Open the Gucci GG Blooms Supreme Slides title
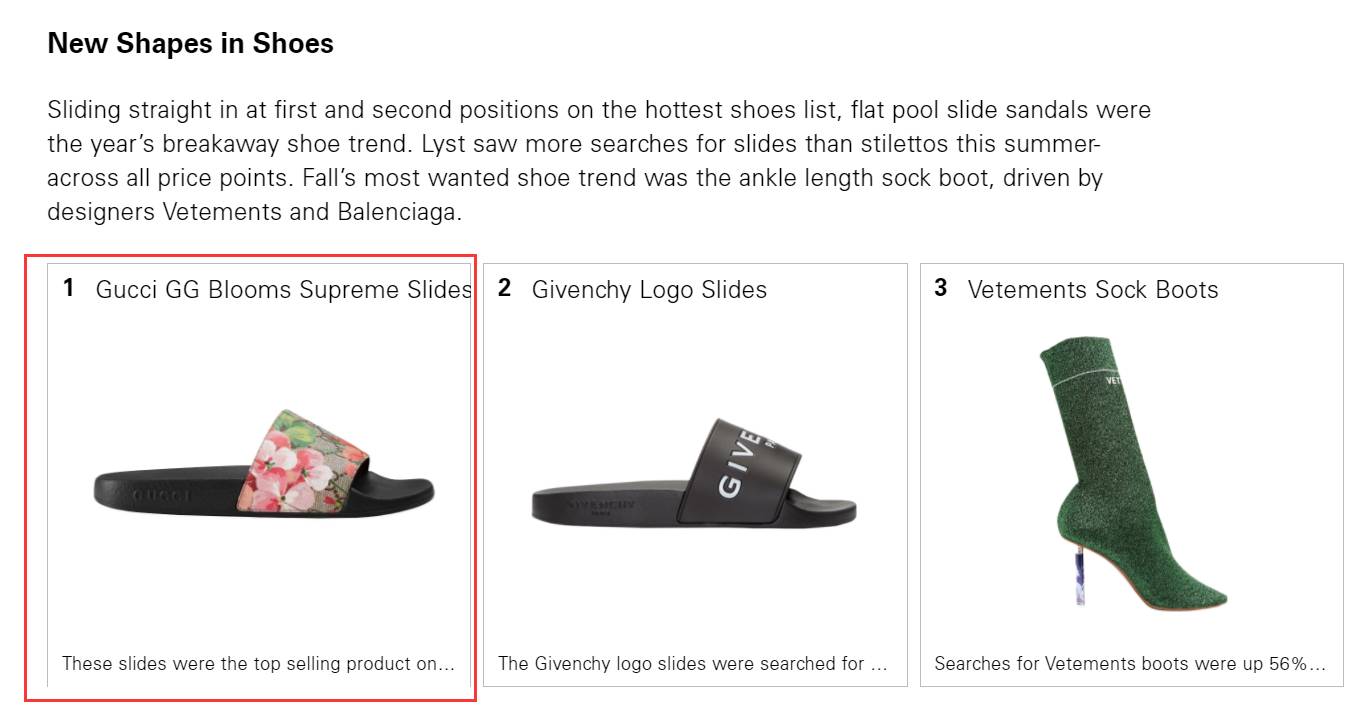1352x726 pixels. coord(283,290)
